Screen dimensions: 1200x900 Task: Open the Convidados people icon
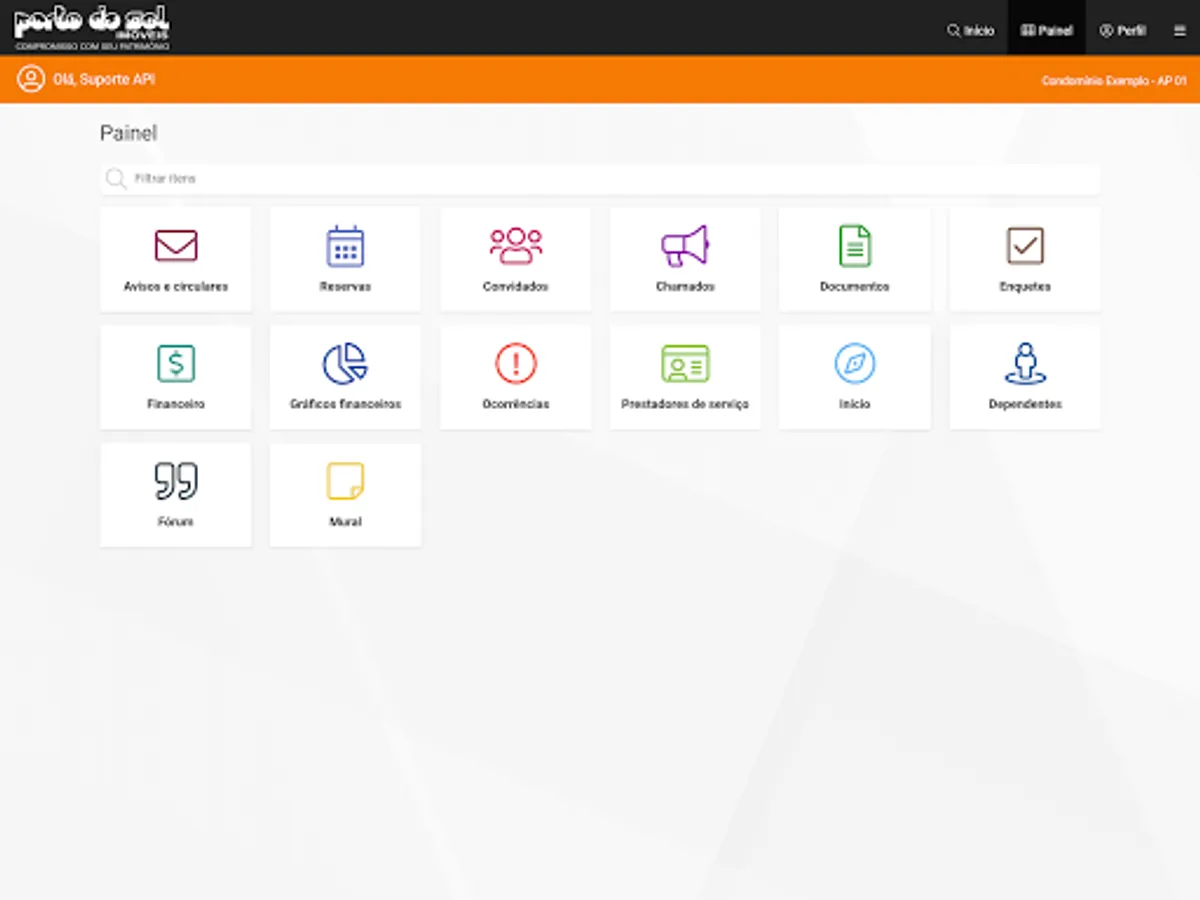pos(515,245)
